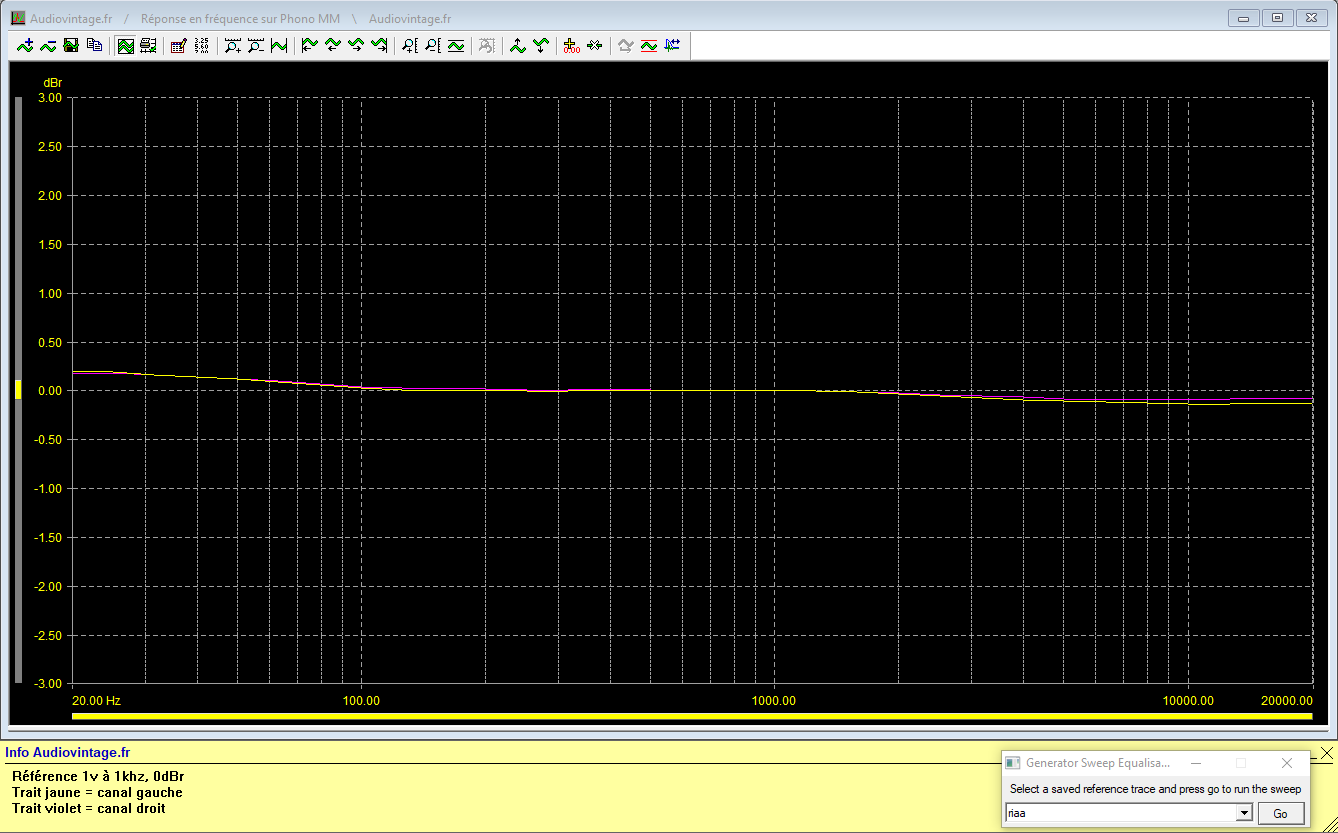
Task: Click the '20000.00' frequency axis label
Action: 1286,700
